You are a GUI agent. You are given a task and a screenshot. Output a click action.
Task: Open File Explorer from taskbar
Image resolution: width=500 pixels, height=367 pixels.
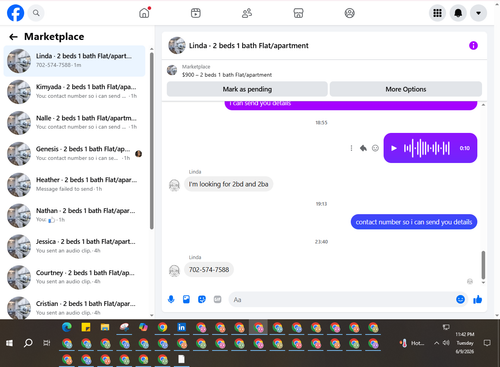(x=105, y=327)
